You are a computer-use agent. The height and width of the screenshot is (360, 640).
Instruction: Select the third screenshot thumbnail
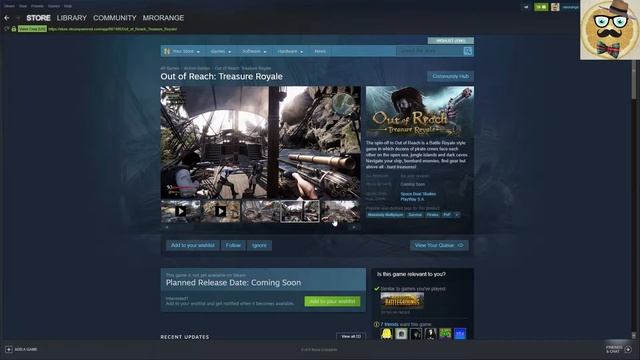click(x=260, y=211)
